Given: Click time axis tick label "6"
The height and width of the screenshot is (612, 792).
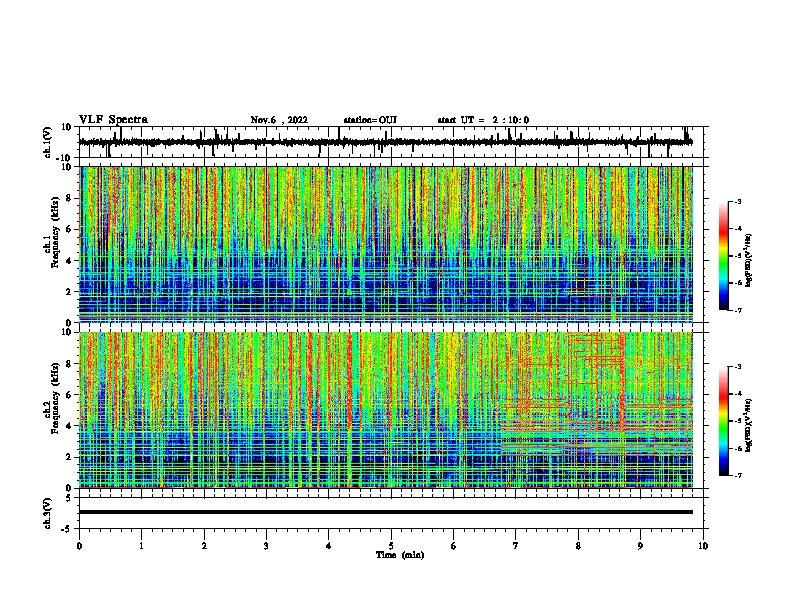Looking at the screenshot, I should (454, 546).
